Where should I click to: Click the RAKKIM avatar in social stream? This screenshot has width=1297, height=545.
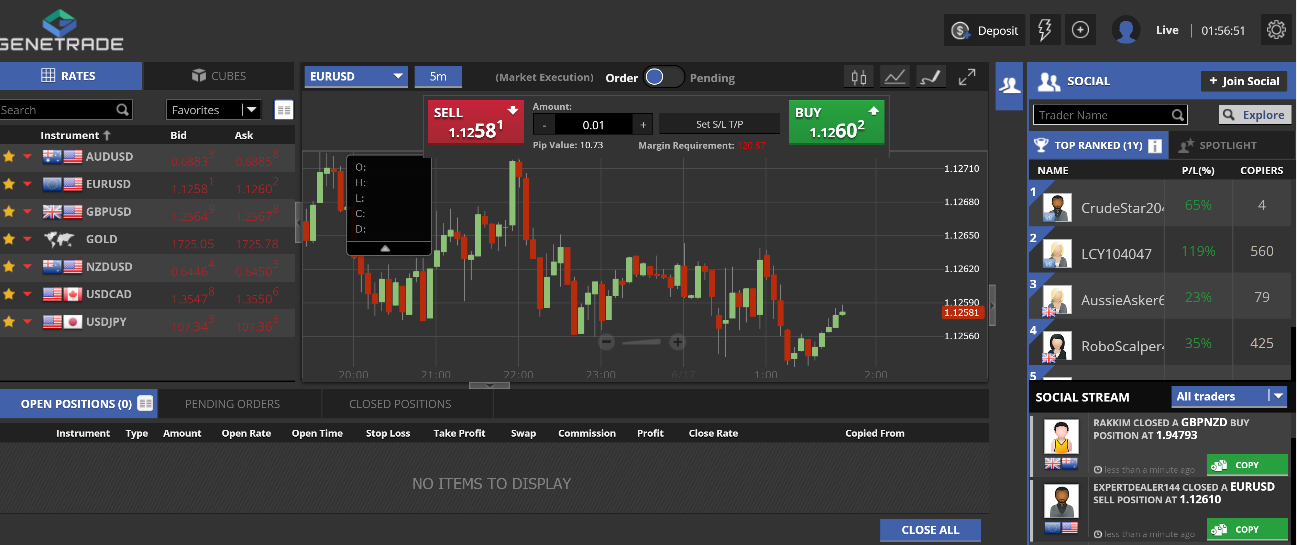1060,437
